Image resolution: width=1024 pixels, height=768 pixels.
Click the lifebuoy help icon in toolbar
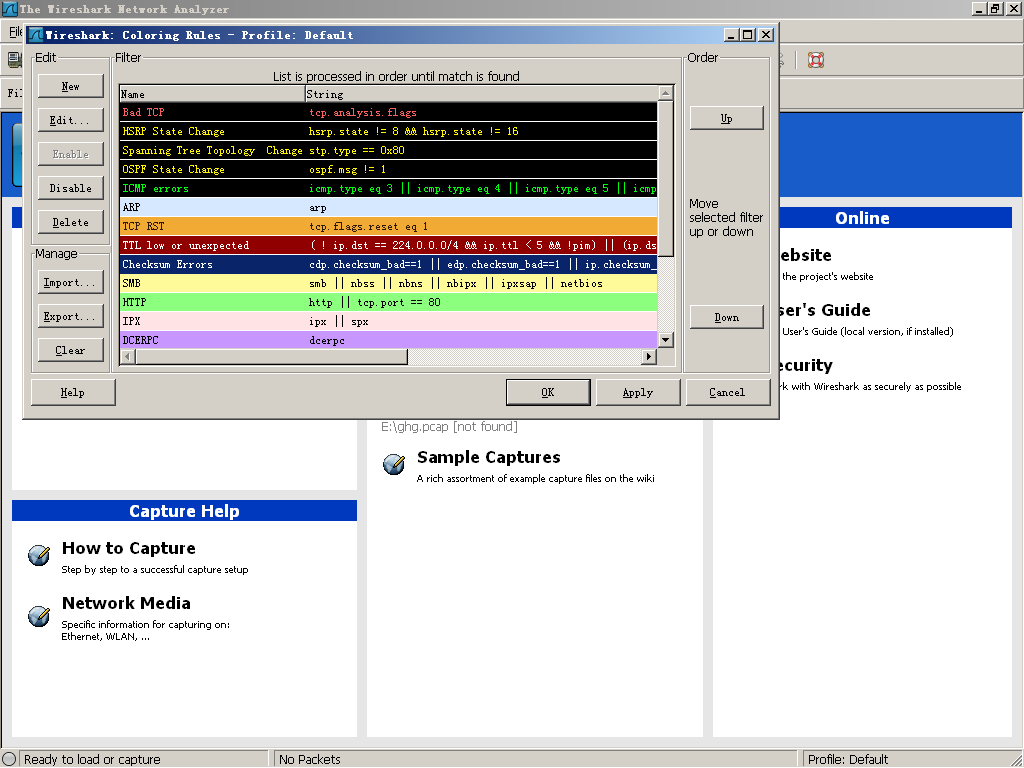click(x=816, y=60)
